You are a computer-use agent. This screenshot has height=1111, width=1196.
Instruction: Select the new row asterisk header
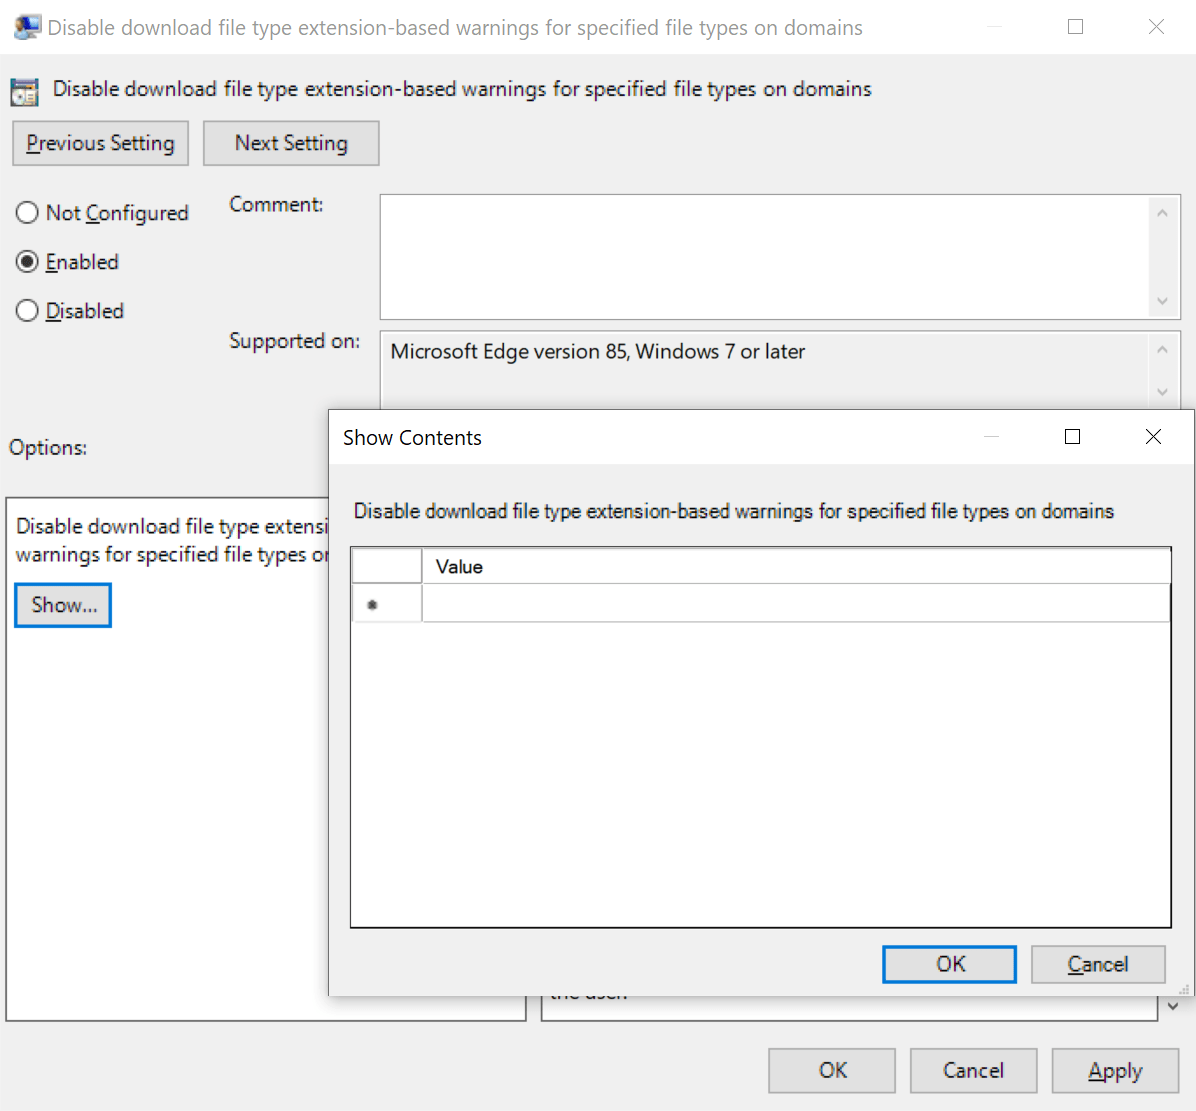[x=387, y=604]
